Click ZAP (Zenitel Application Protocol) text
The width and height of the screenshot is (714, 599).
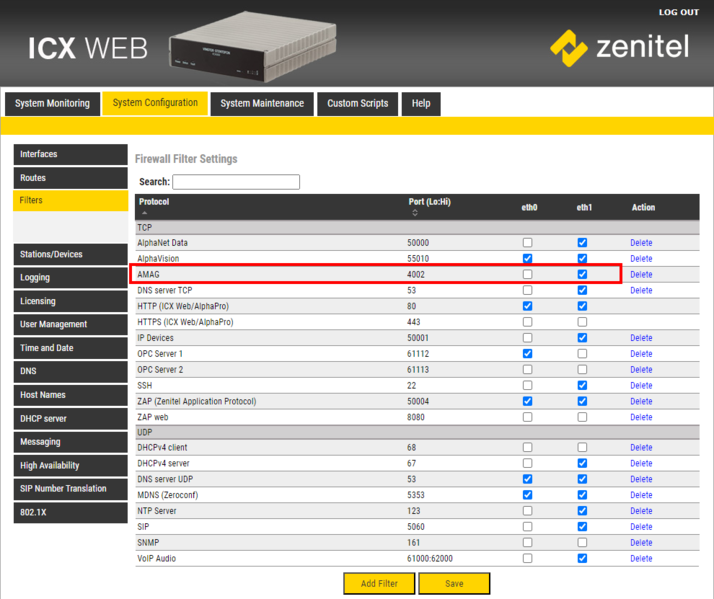[x=197, y=401]
